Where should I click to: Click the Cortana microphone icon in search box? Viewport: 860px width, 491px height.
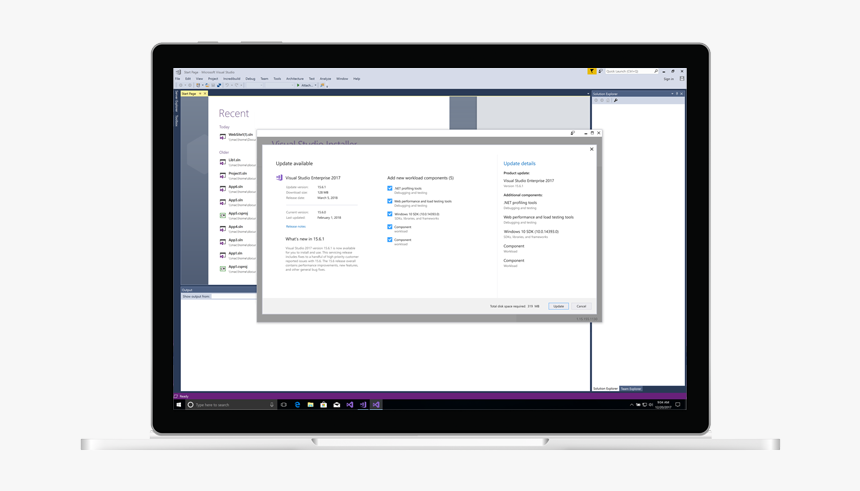click(x=271, y=405)
